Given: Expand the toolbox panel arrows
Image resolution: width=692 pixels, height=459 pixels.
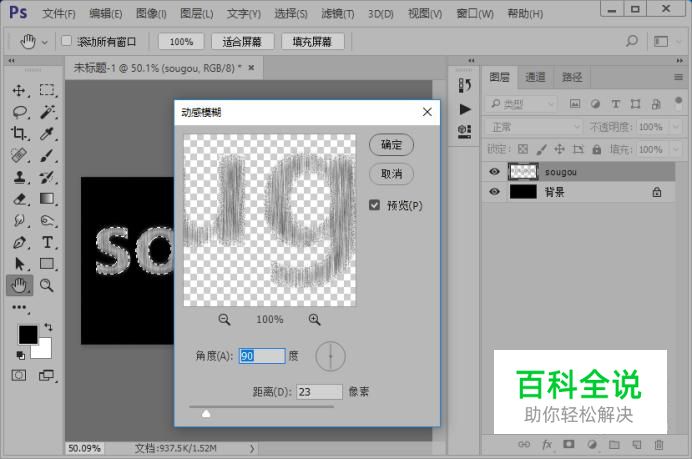Looking at the screenshot, I should point(11,60).
